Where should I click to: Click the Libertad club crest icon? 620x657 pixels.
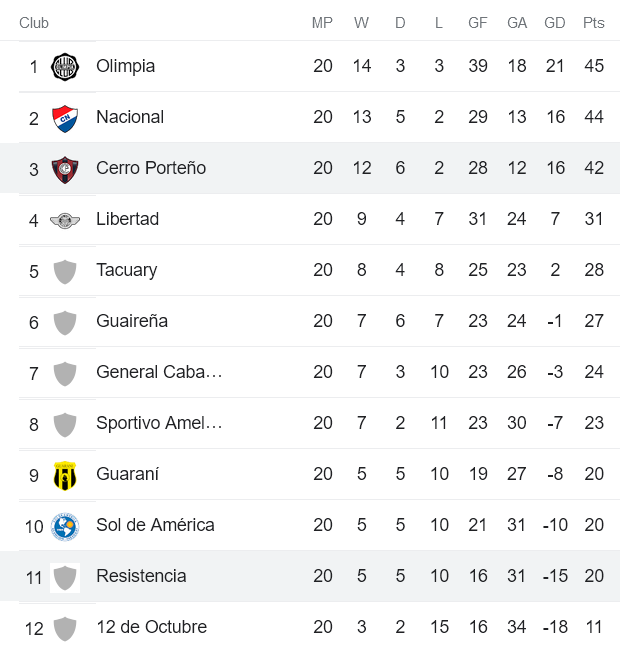[x=65, y=219]
